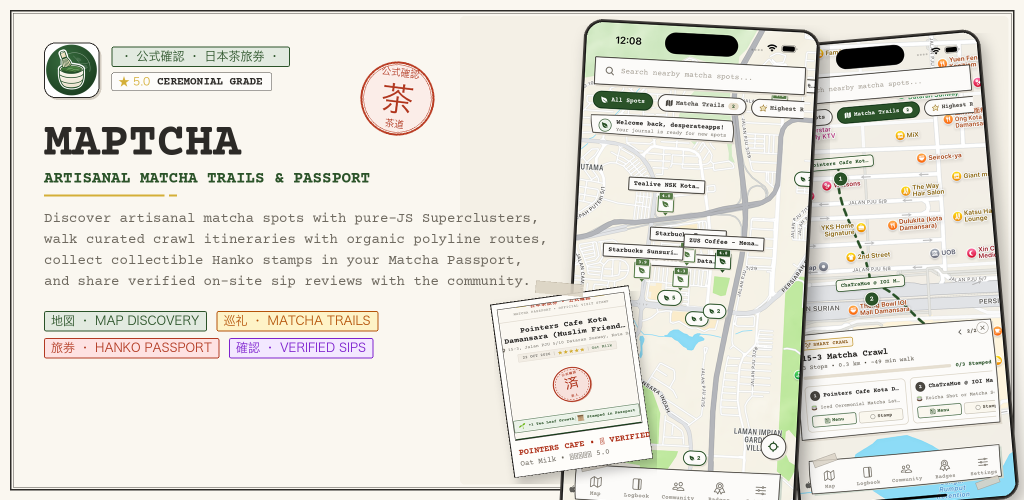
Task: Click star rating on Pointers Cafe card
Action: coord(570,351)
